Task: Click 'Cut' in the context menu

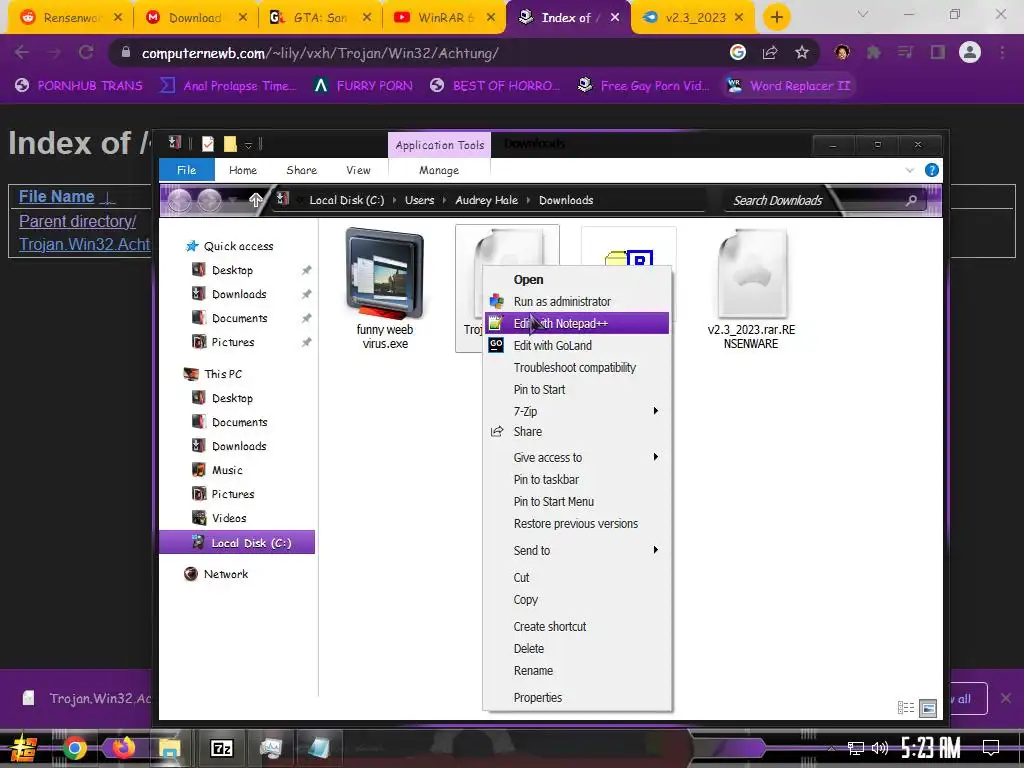Action: [x=577, y=577]
